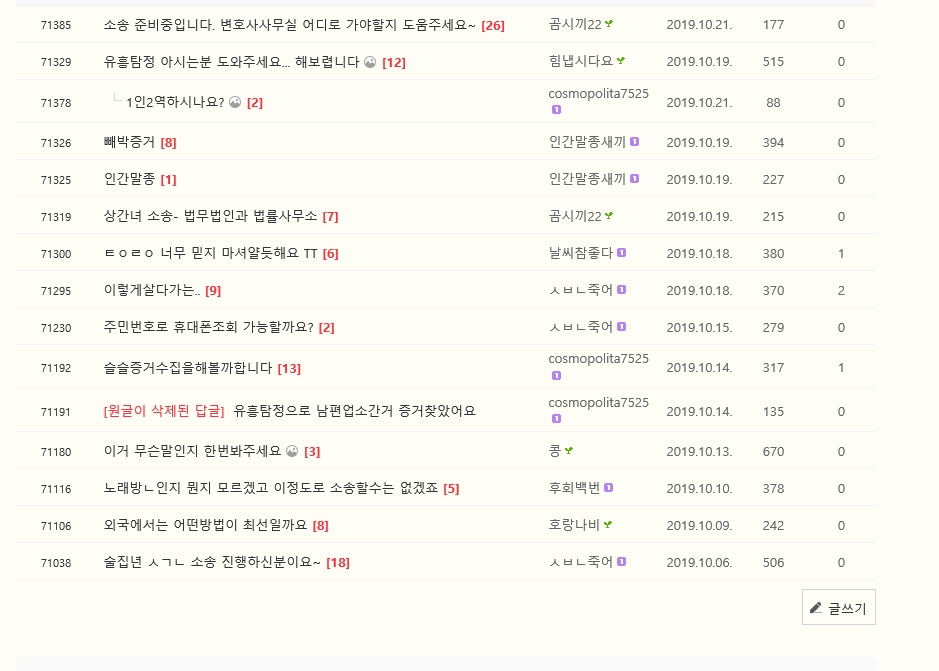Open post 소송 준비중입니다. 변호사사무실
939x671 pixels.
tap(289, 25)
